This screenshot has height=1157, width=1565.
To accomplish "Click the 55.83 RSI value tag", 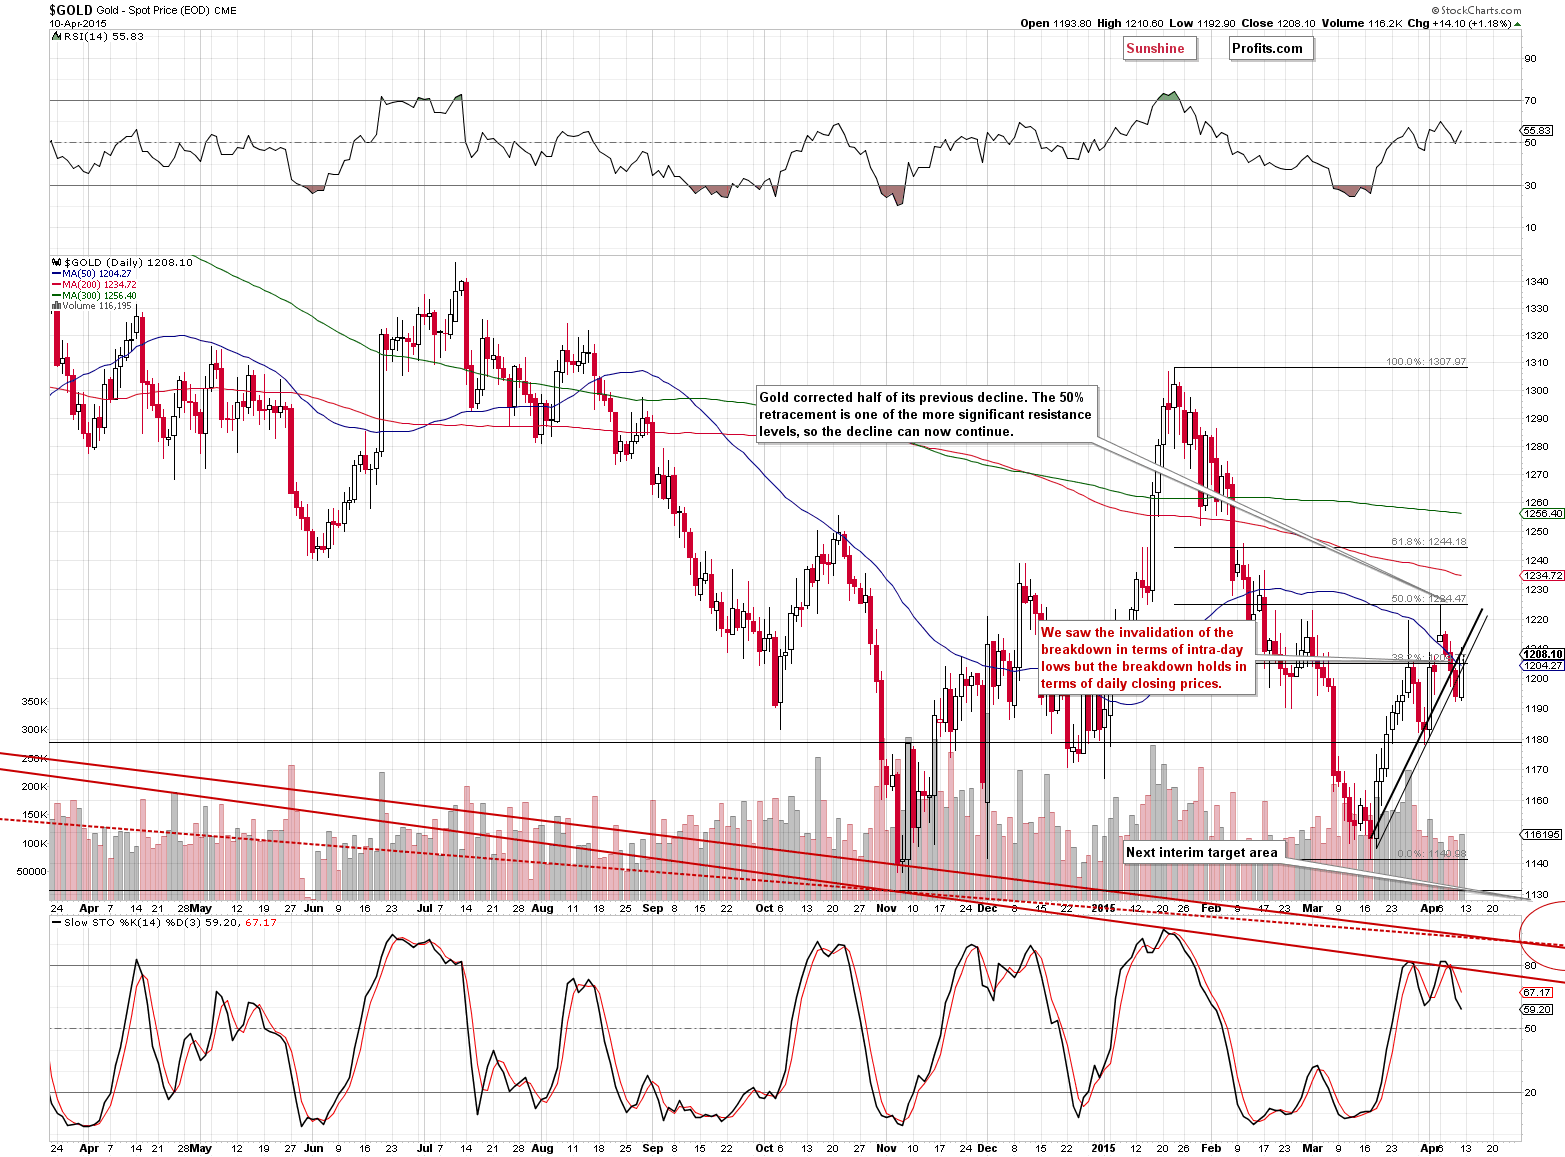I will [1537, 130].
